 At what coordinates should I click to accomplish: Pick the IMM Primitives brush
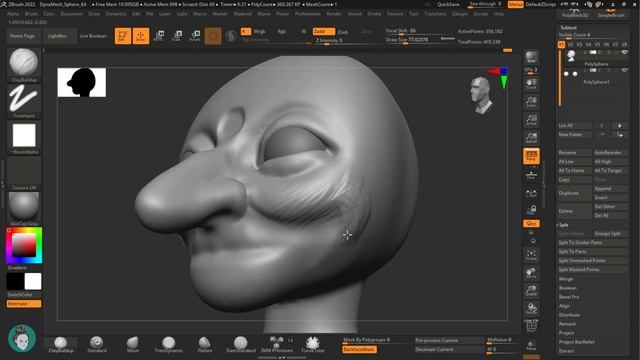pyautogui.click(x=277, y=345)
